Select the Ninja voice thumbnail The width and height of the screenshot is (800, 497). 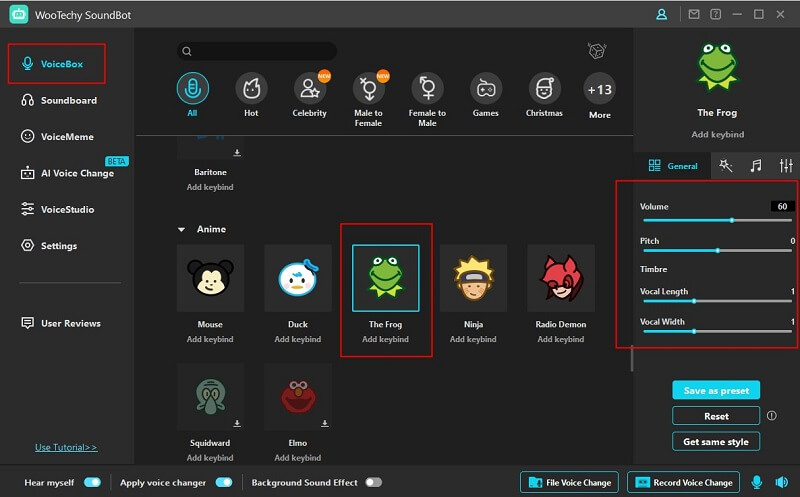(473, 278)
